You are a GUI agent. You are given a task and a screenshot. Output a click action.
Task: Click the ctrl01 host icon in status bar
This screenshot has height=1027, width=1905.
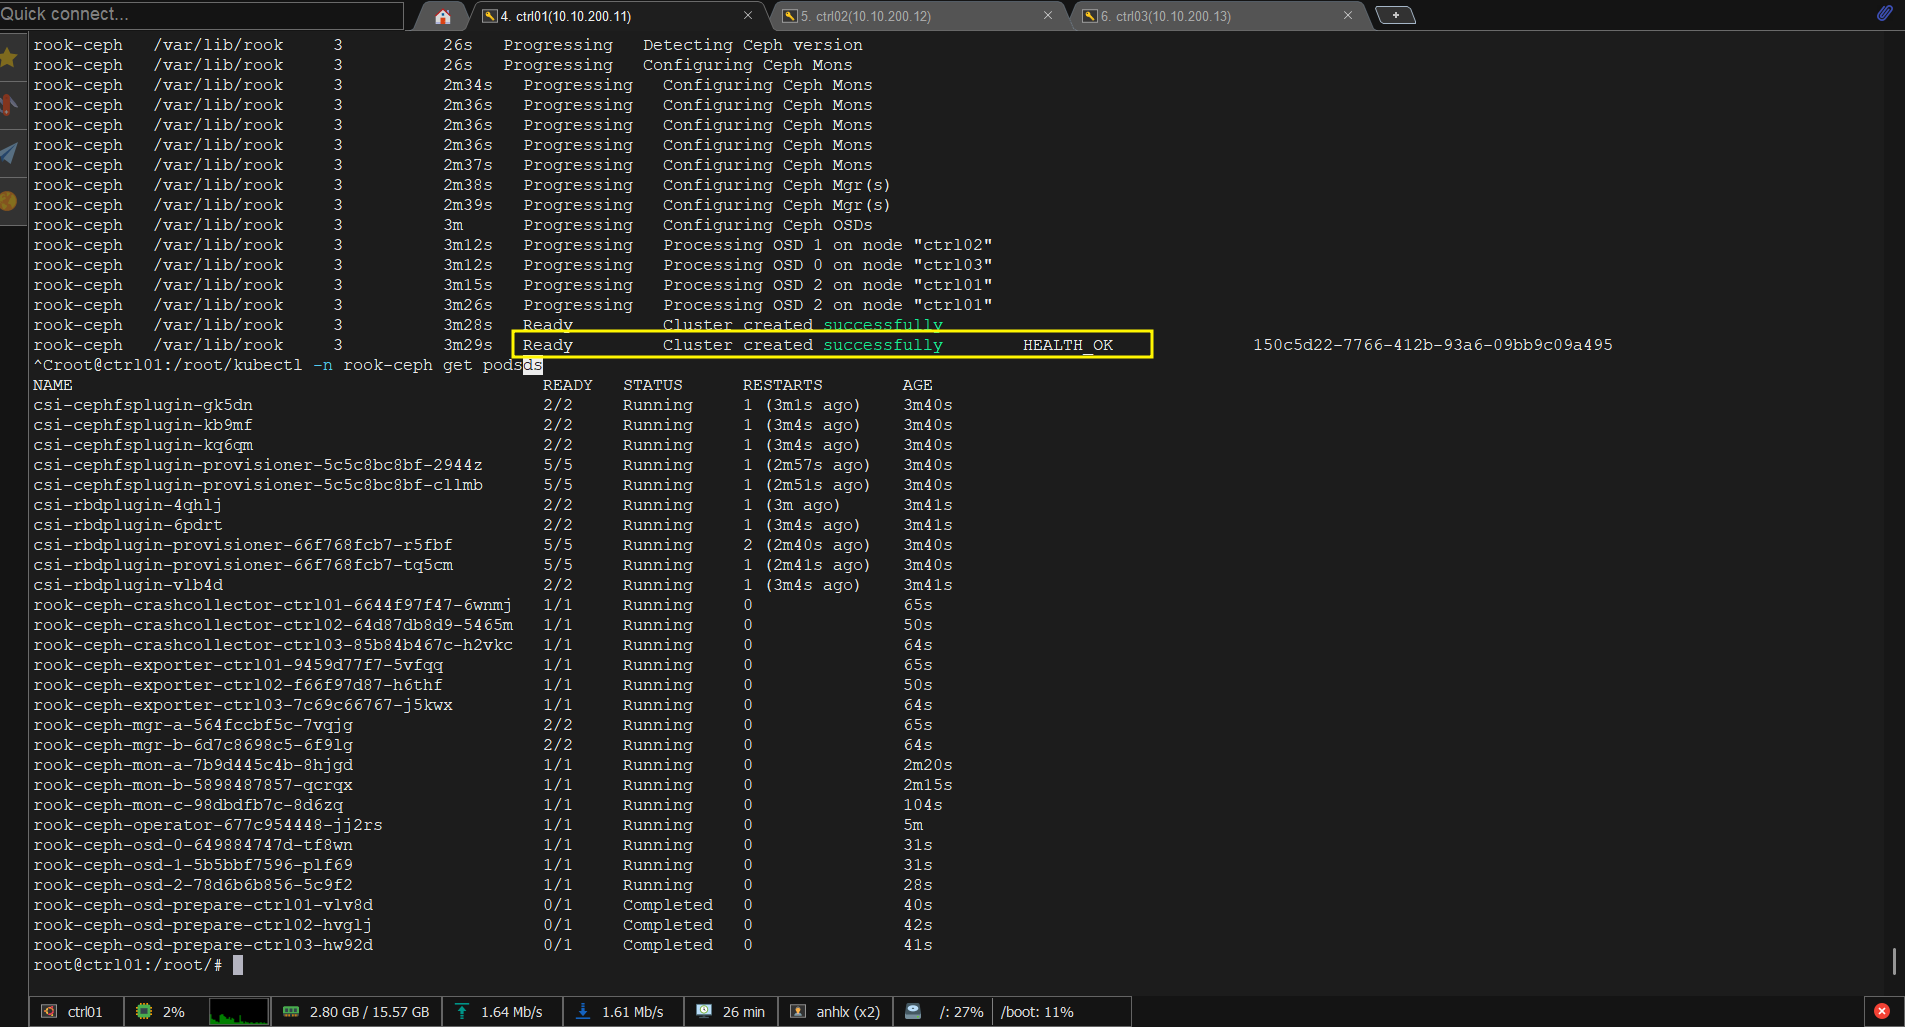click(x=48, y=1012)
